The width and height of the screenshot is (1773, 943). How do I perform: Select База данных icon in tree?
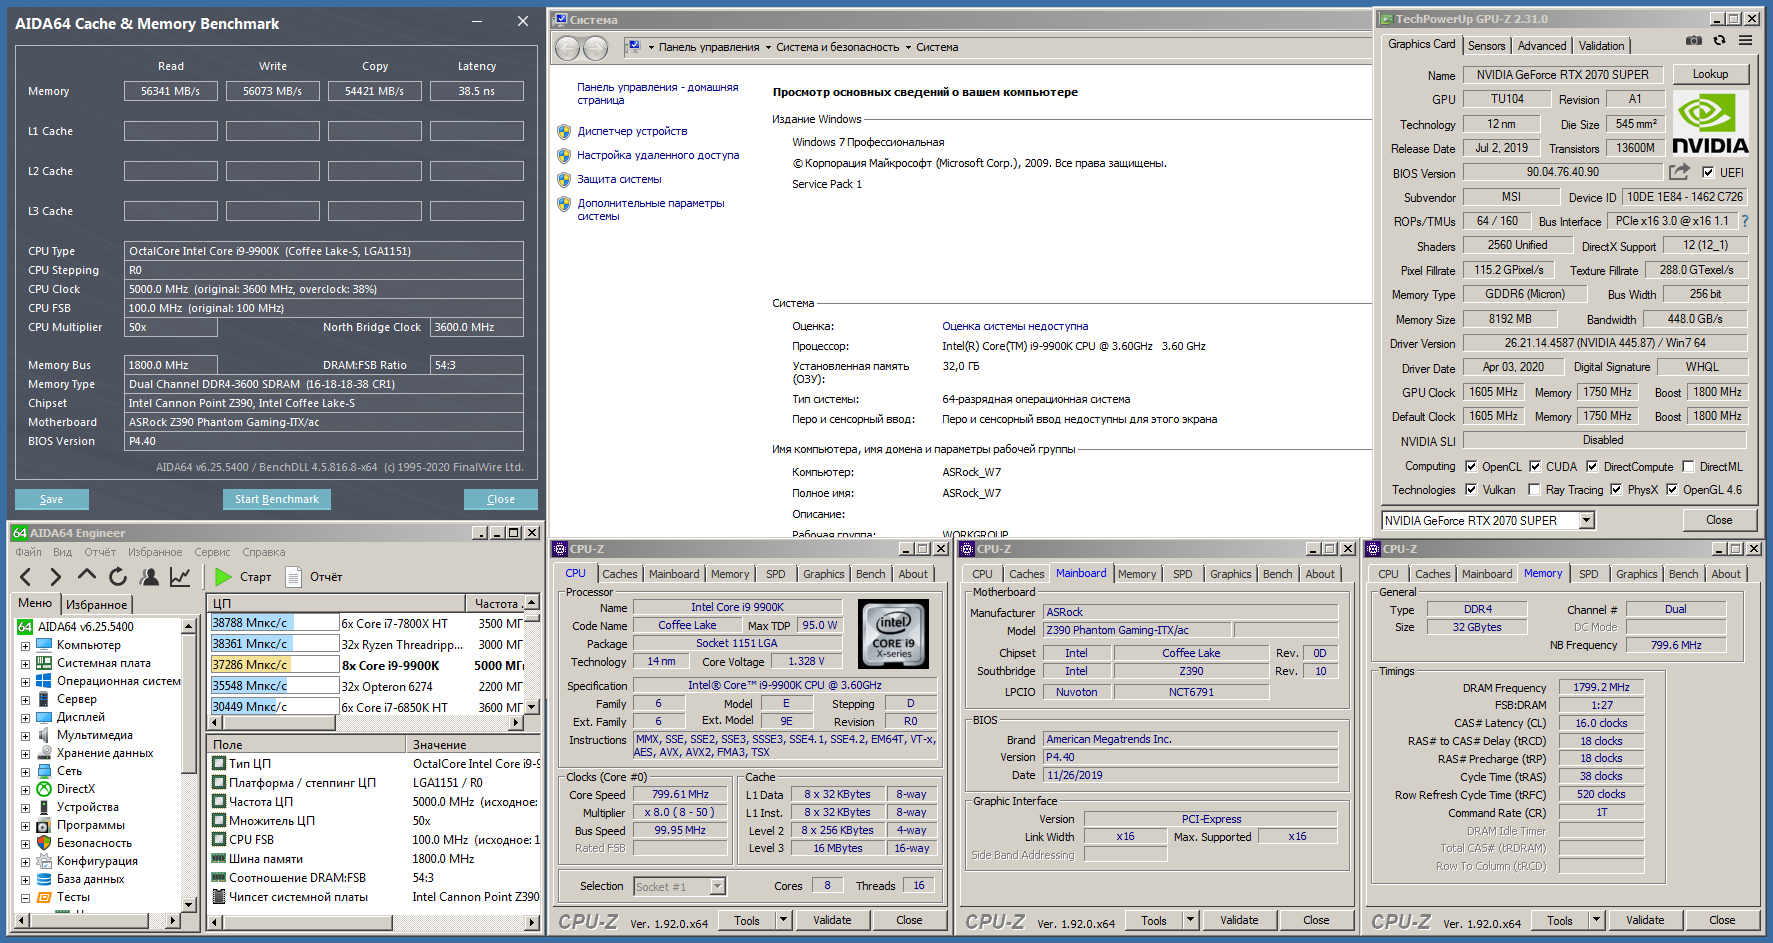pyautogui.click(x=44, y=879)
